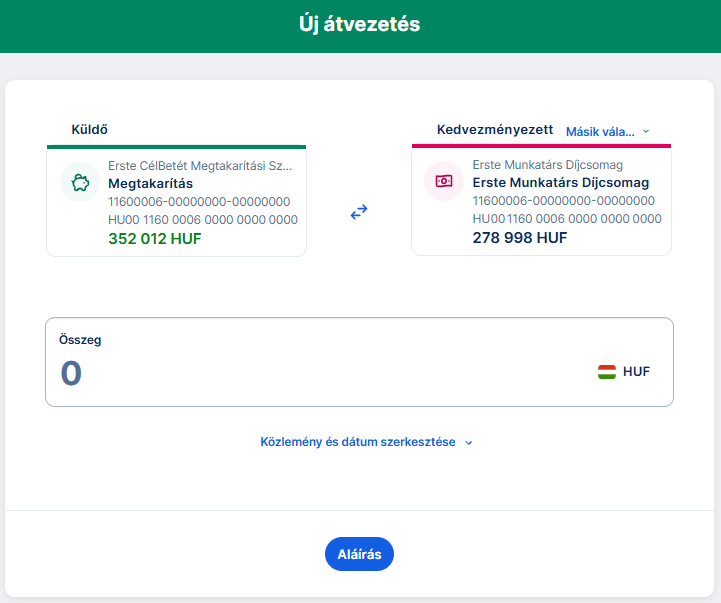This screenshot has width=721, height=603.
Task: Click the Erste CélBetét Megtakarítási Sz... account name
Action: 200,166
